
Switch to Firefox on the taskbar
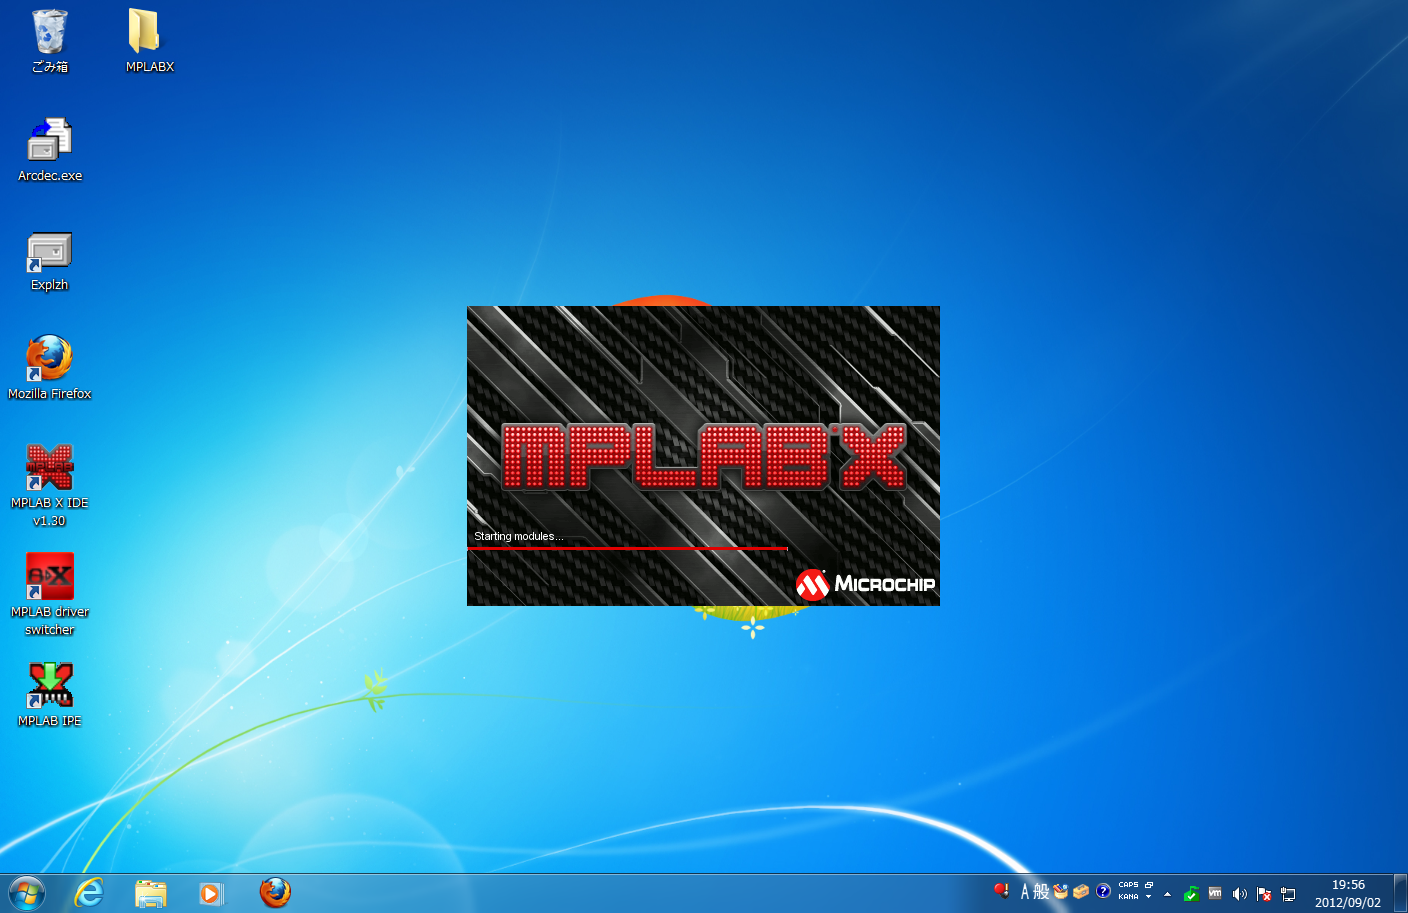(x=275, y=893)
